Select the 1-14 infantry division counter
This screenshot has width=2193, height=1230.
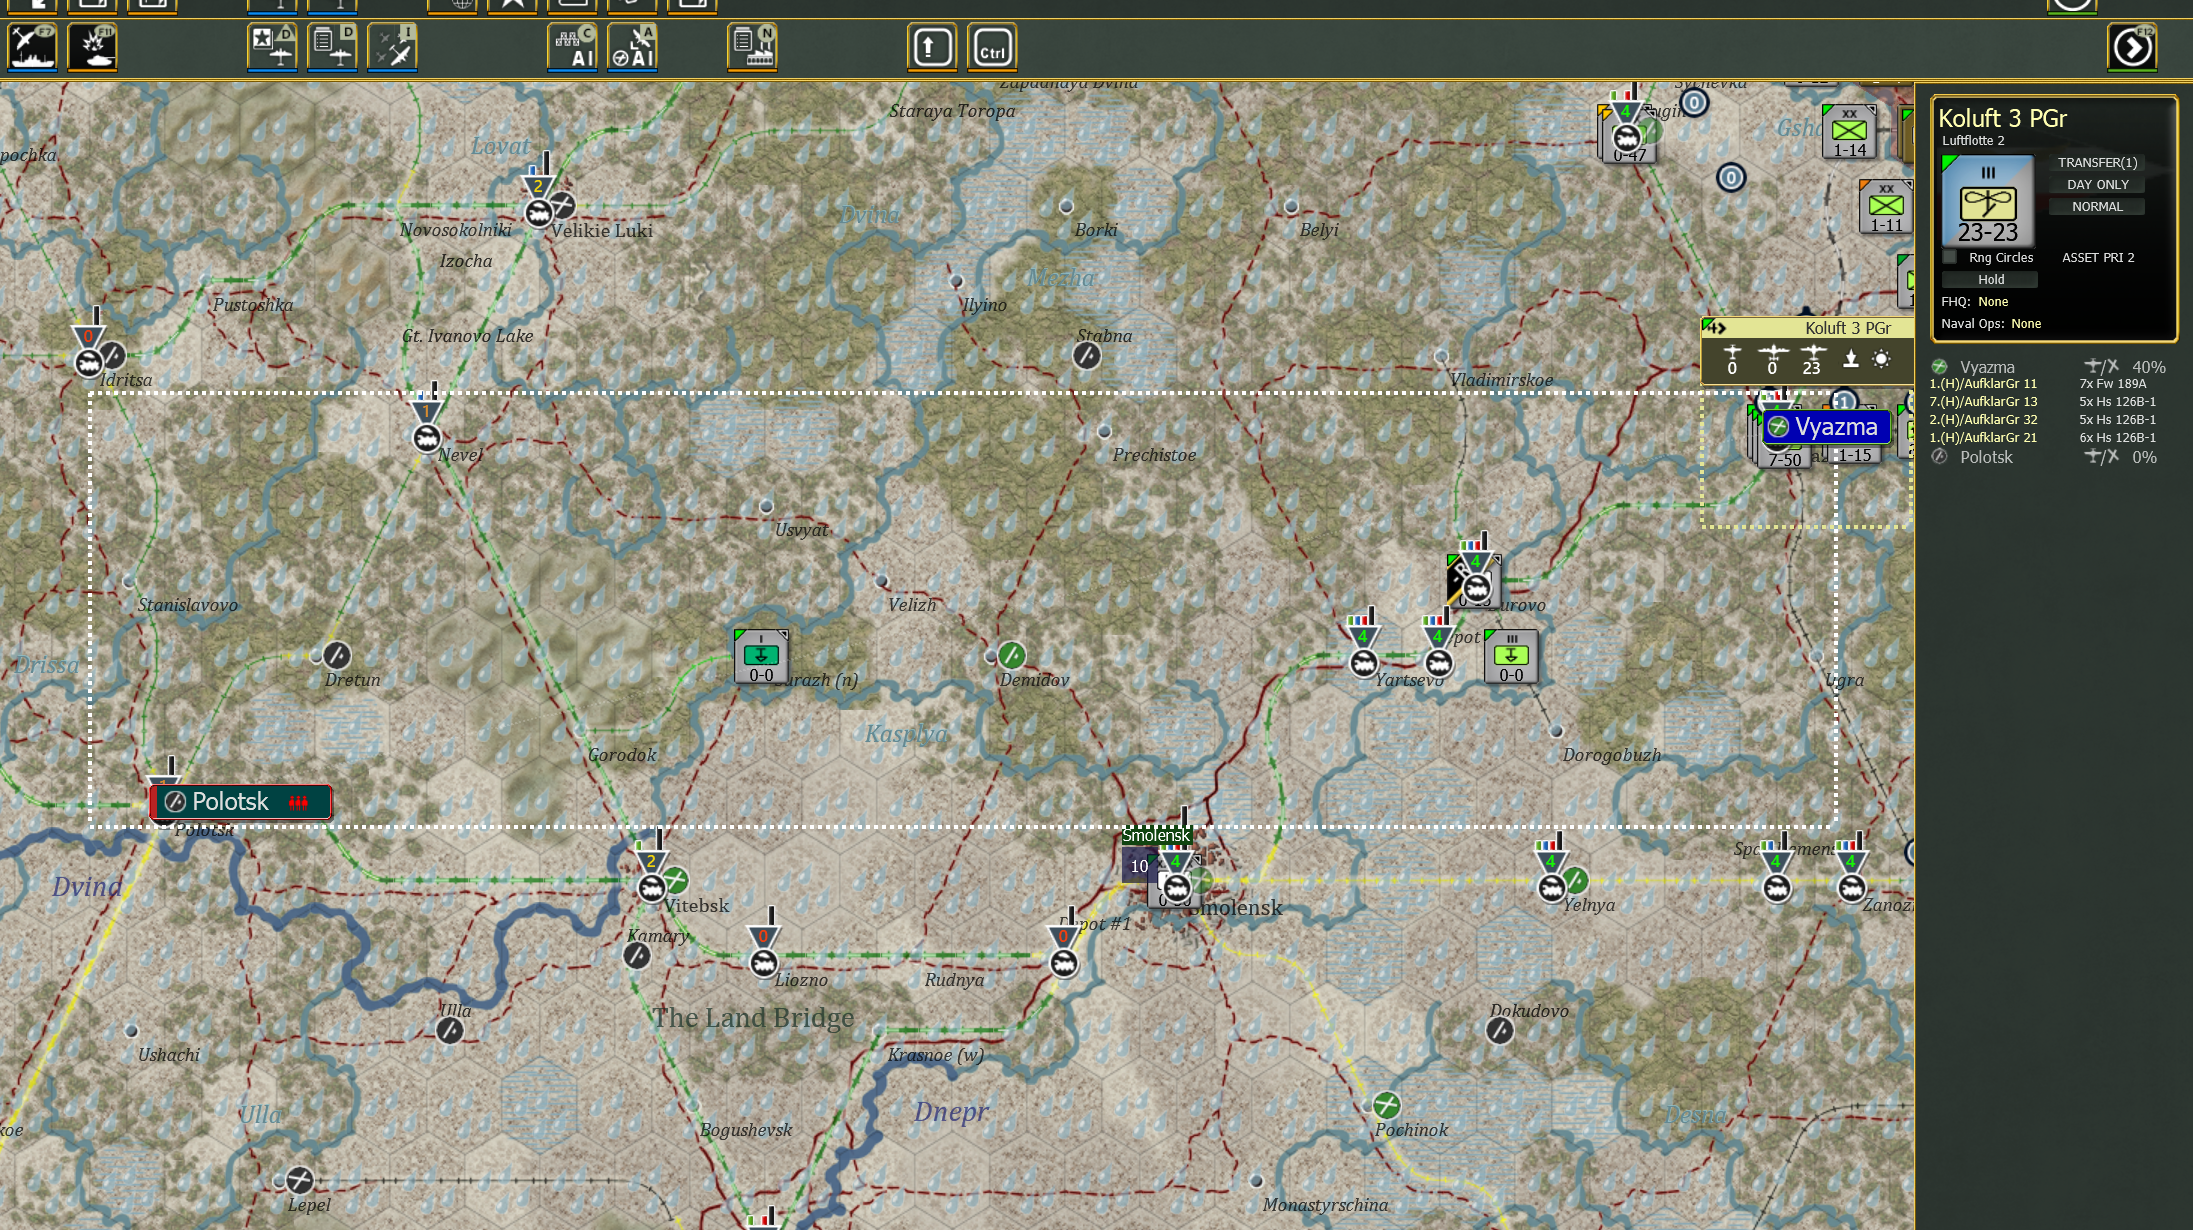1849,131
